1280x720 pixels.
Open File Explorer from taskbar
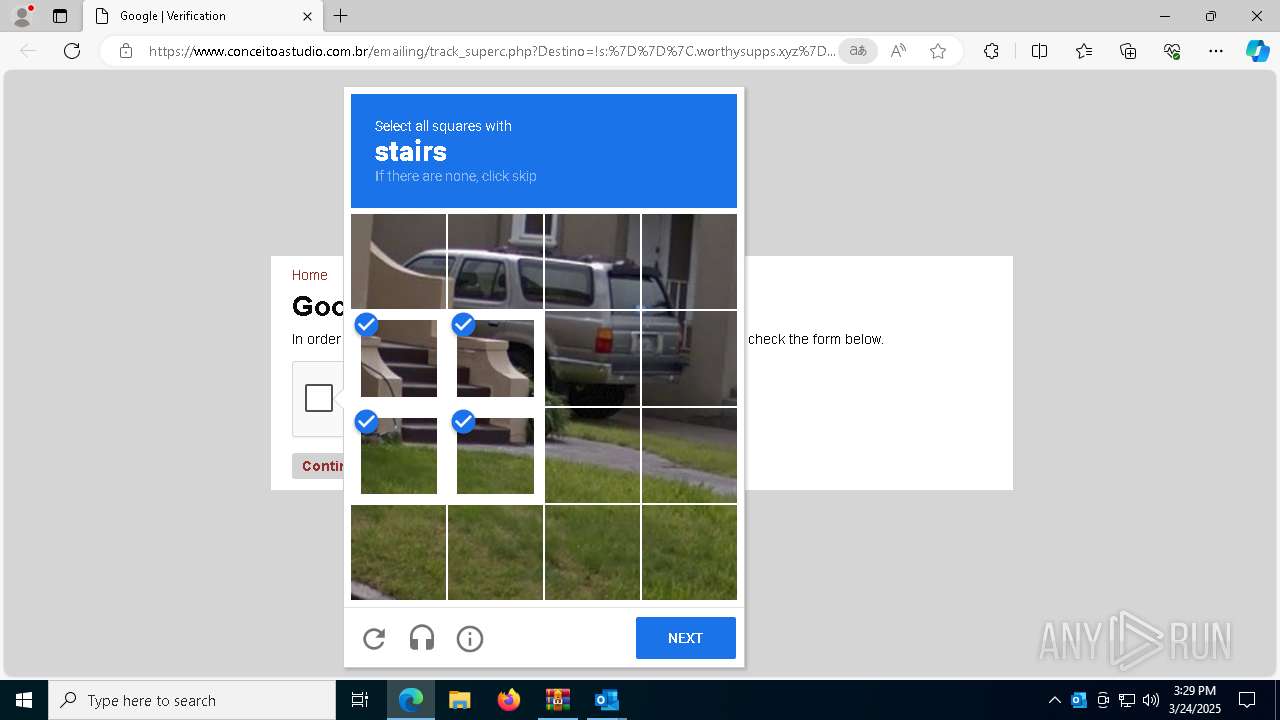pos(459,700)
